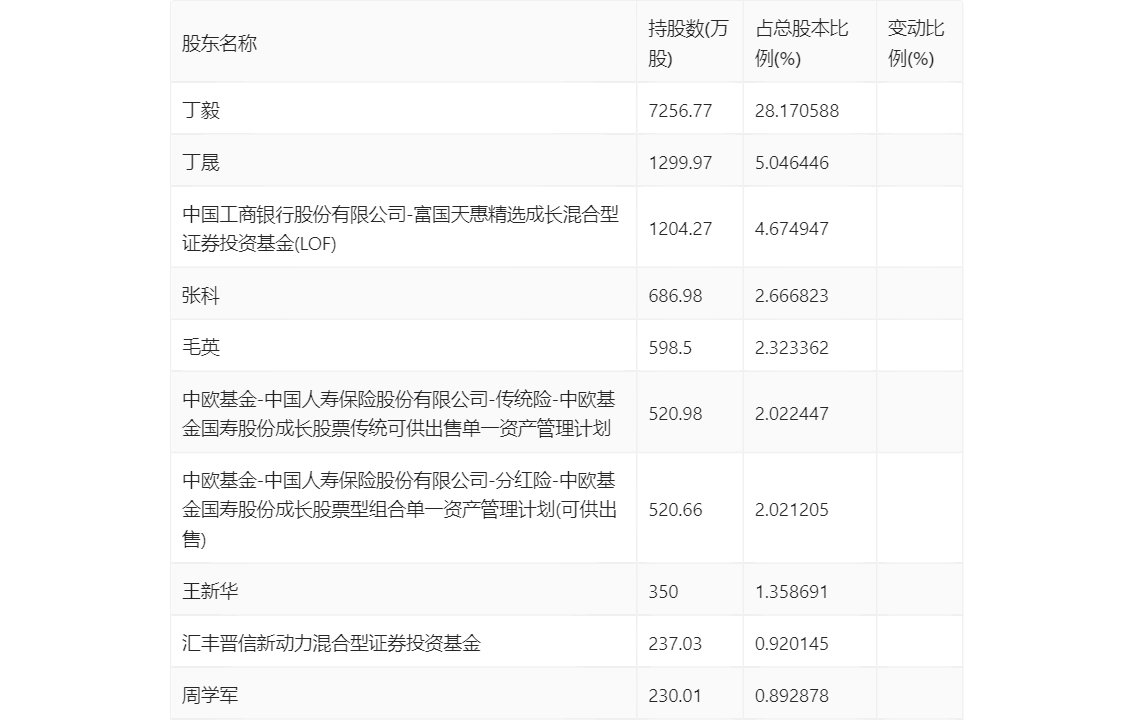Click the percentage 0.920145
This screenshot has width=1134, height=720.
(792, 644)
